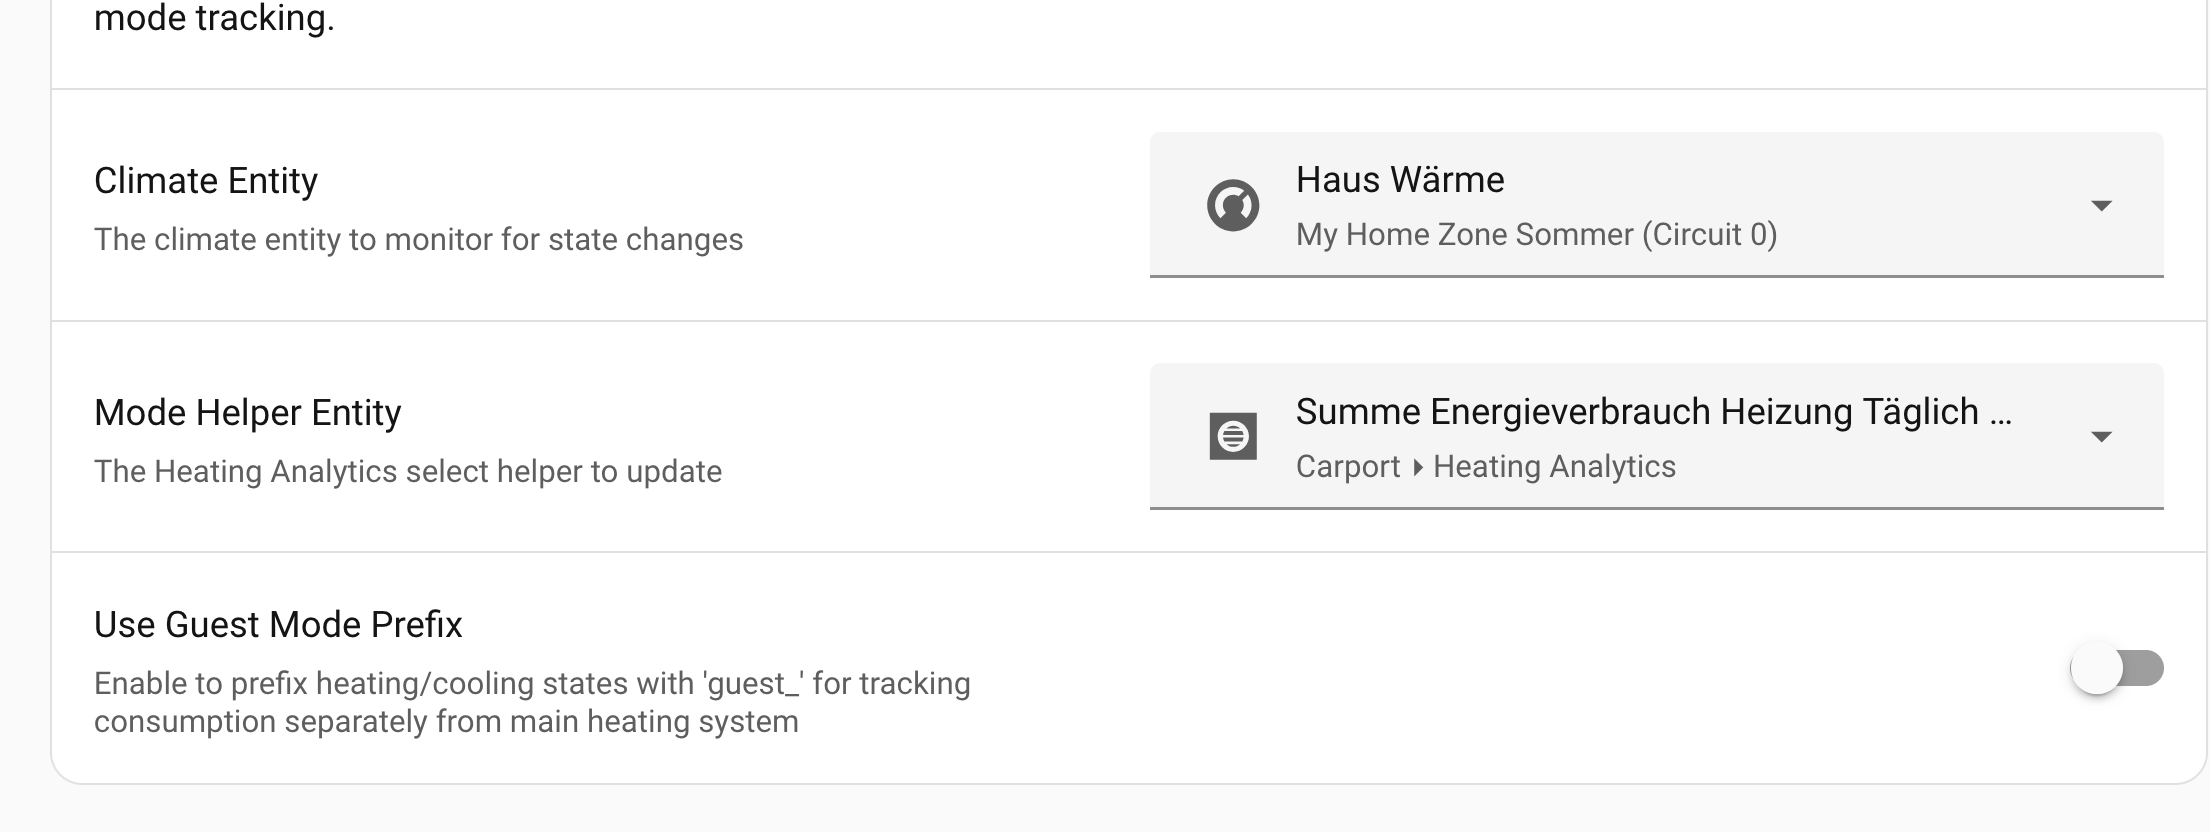
Task: Click the truncation ellipsis in helper entity name
Action: [x=2000, y=414]
